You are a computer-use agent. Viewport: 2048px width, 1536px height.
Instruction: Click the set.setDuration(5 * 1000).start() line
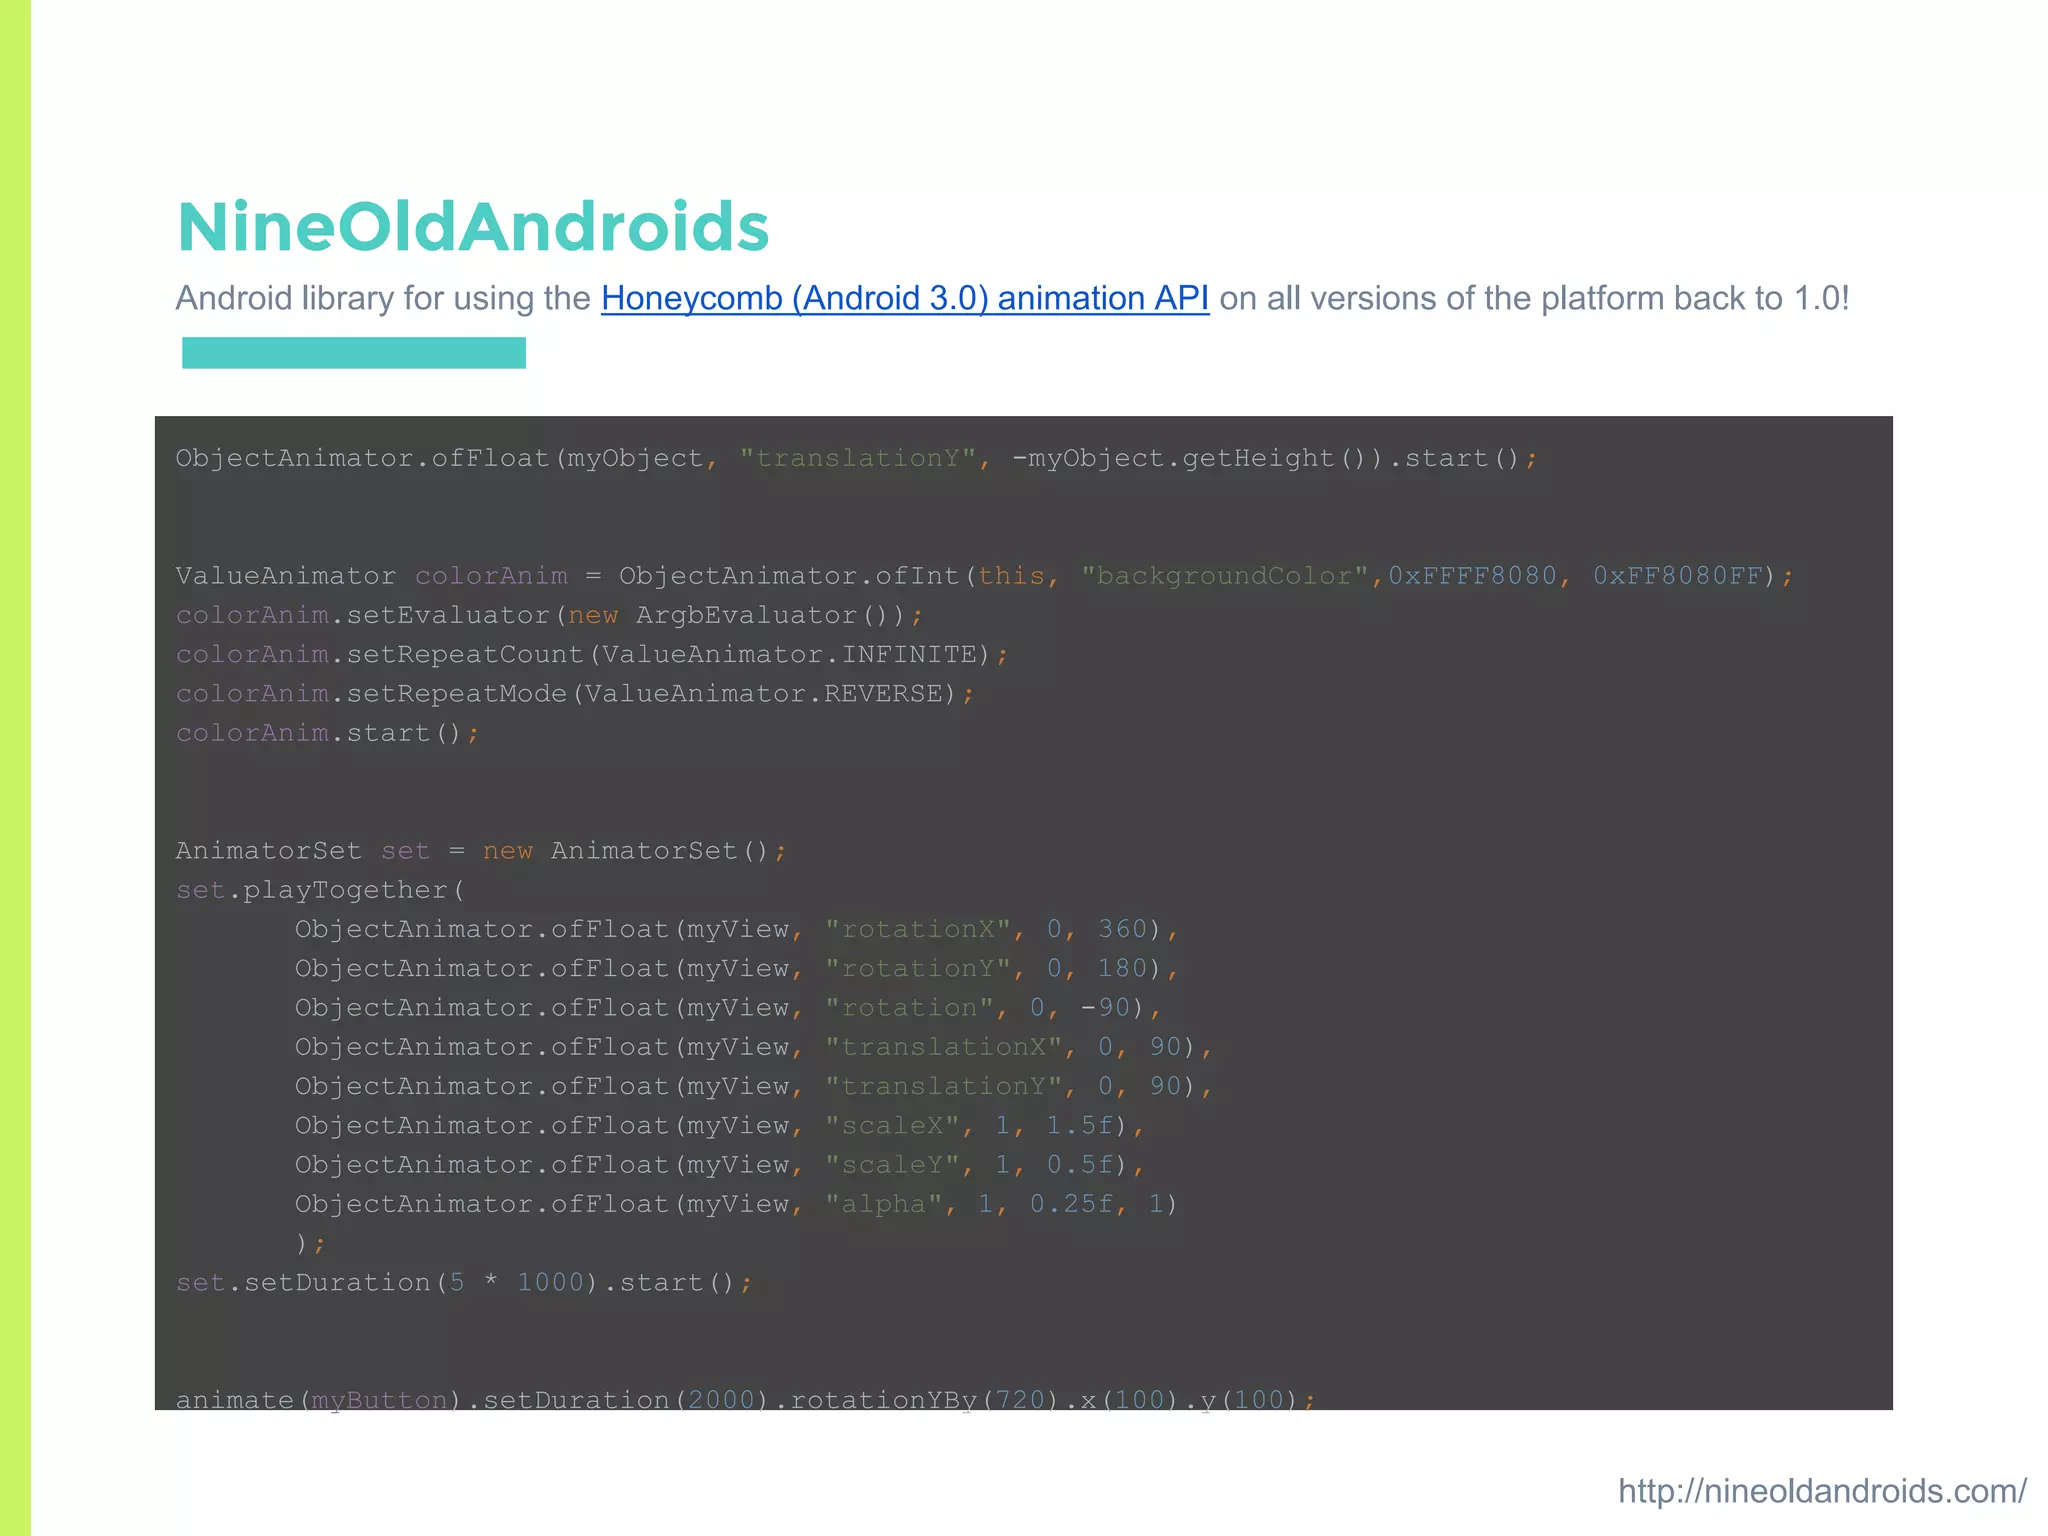coord(464,1282)
